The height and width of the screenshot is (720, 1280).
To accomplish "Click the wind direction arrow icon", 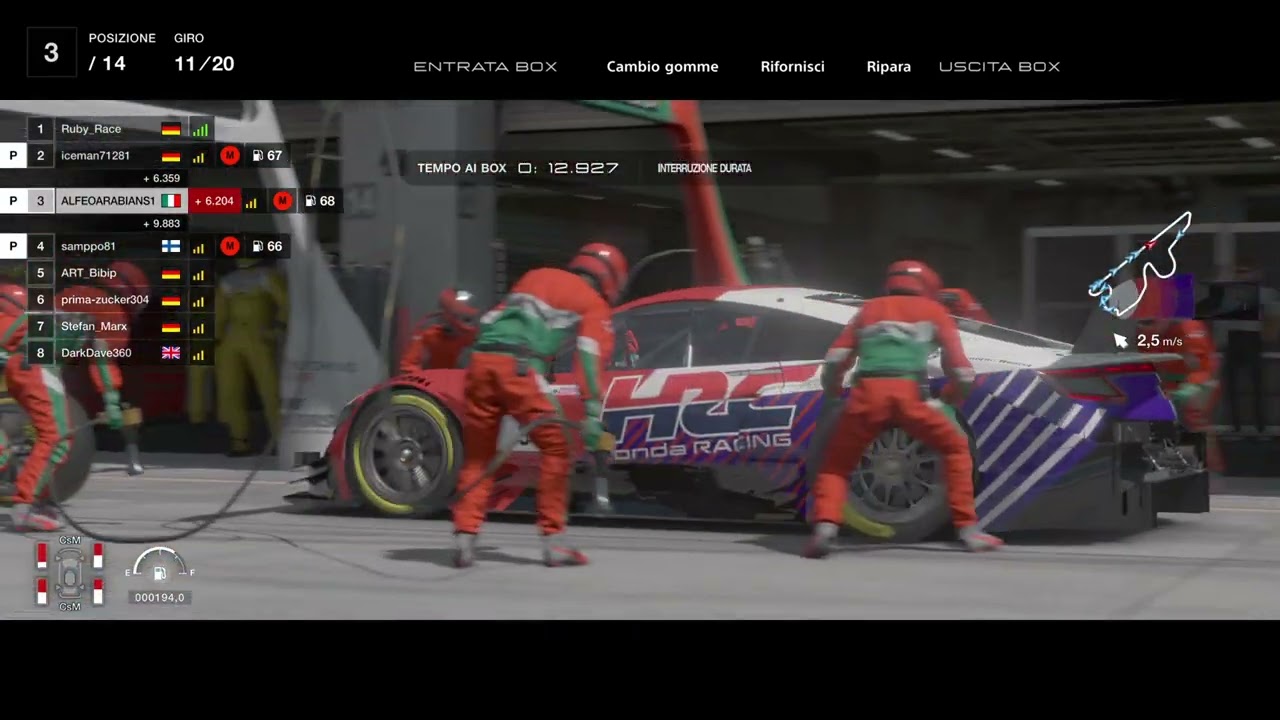I will [1121, 341].
